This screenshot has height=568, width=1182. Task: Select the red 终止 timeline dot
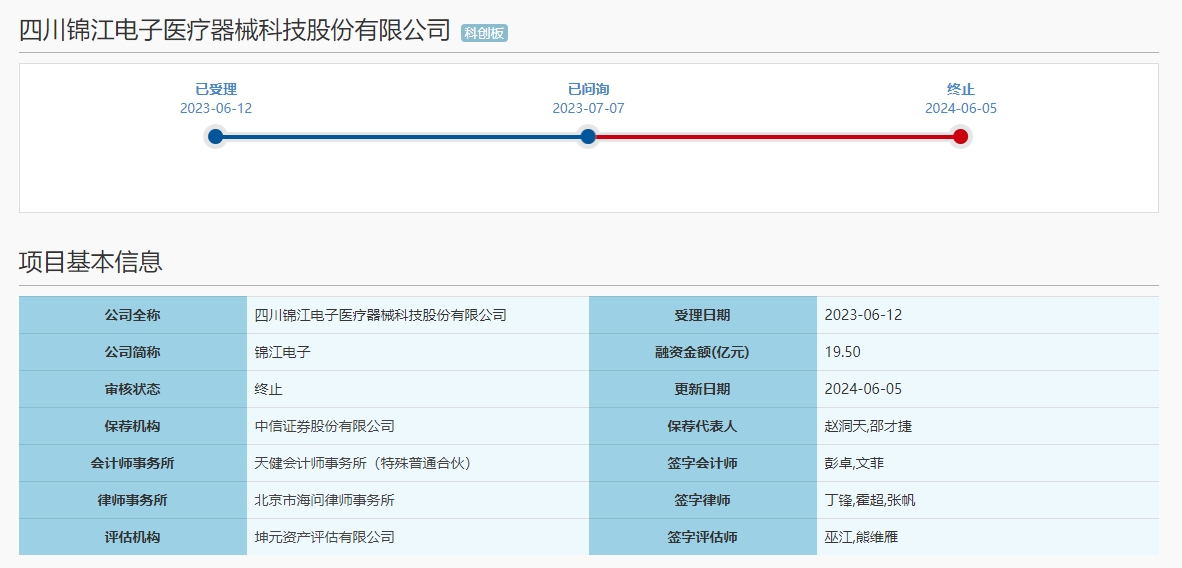(x=960, y=137)
